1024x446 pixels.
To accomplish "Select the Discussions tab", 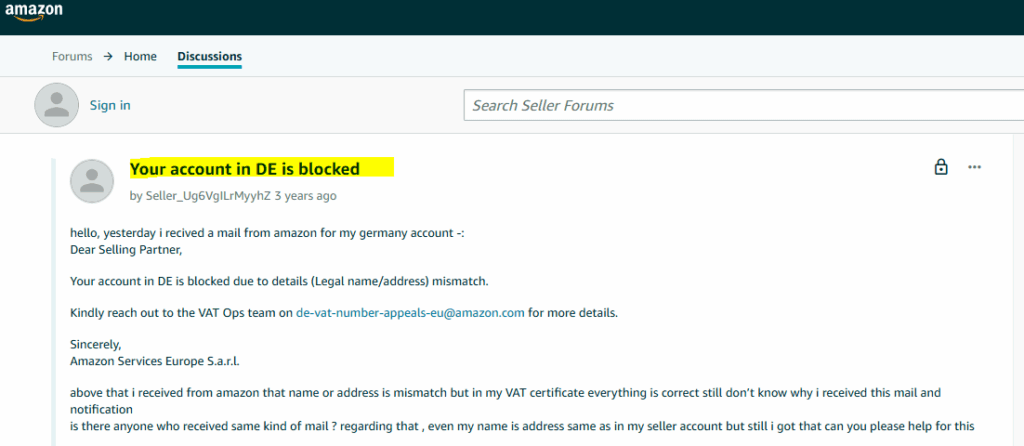I will tap(210, 56).
